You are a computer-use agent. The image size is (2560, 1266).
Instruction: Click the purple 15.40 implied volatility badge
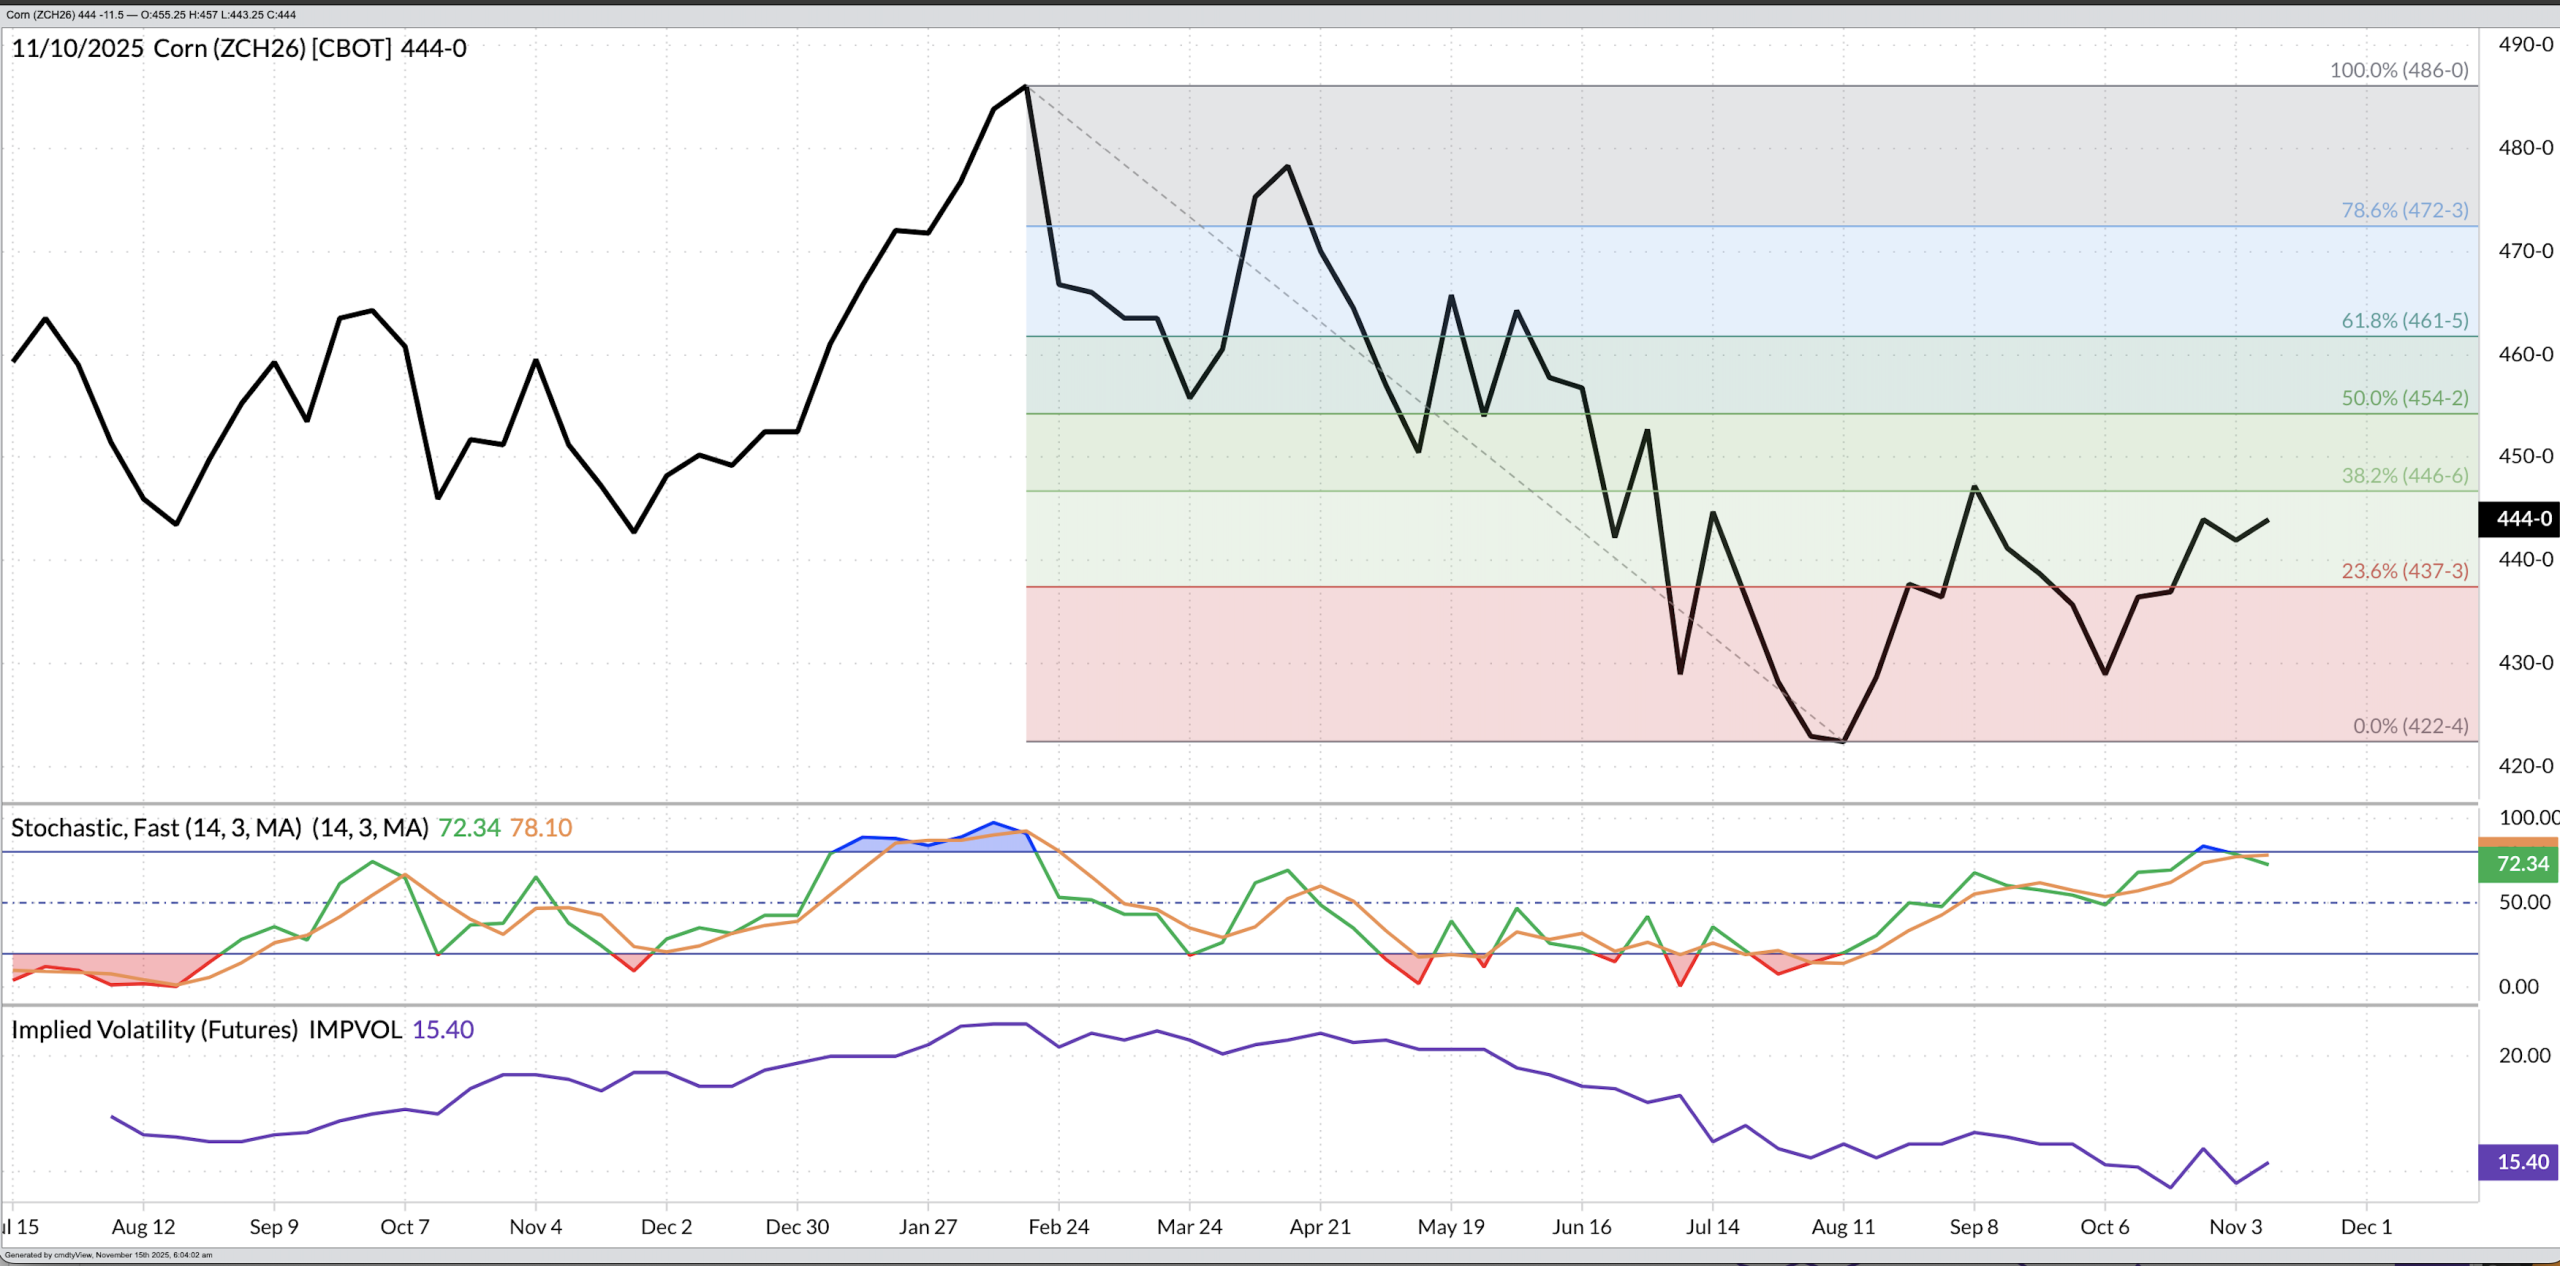click(x=2518, y=1161)
